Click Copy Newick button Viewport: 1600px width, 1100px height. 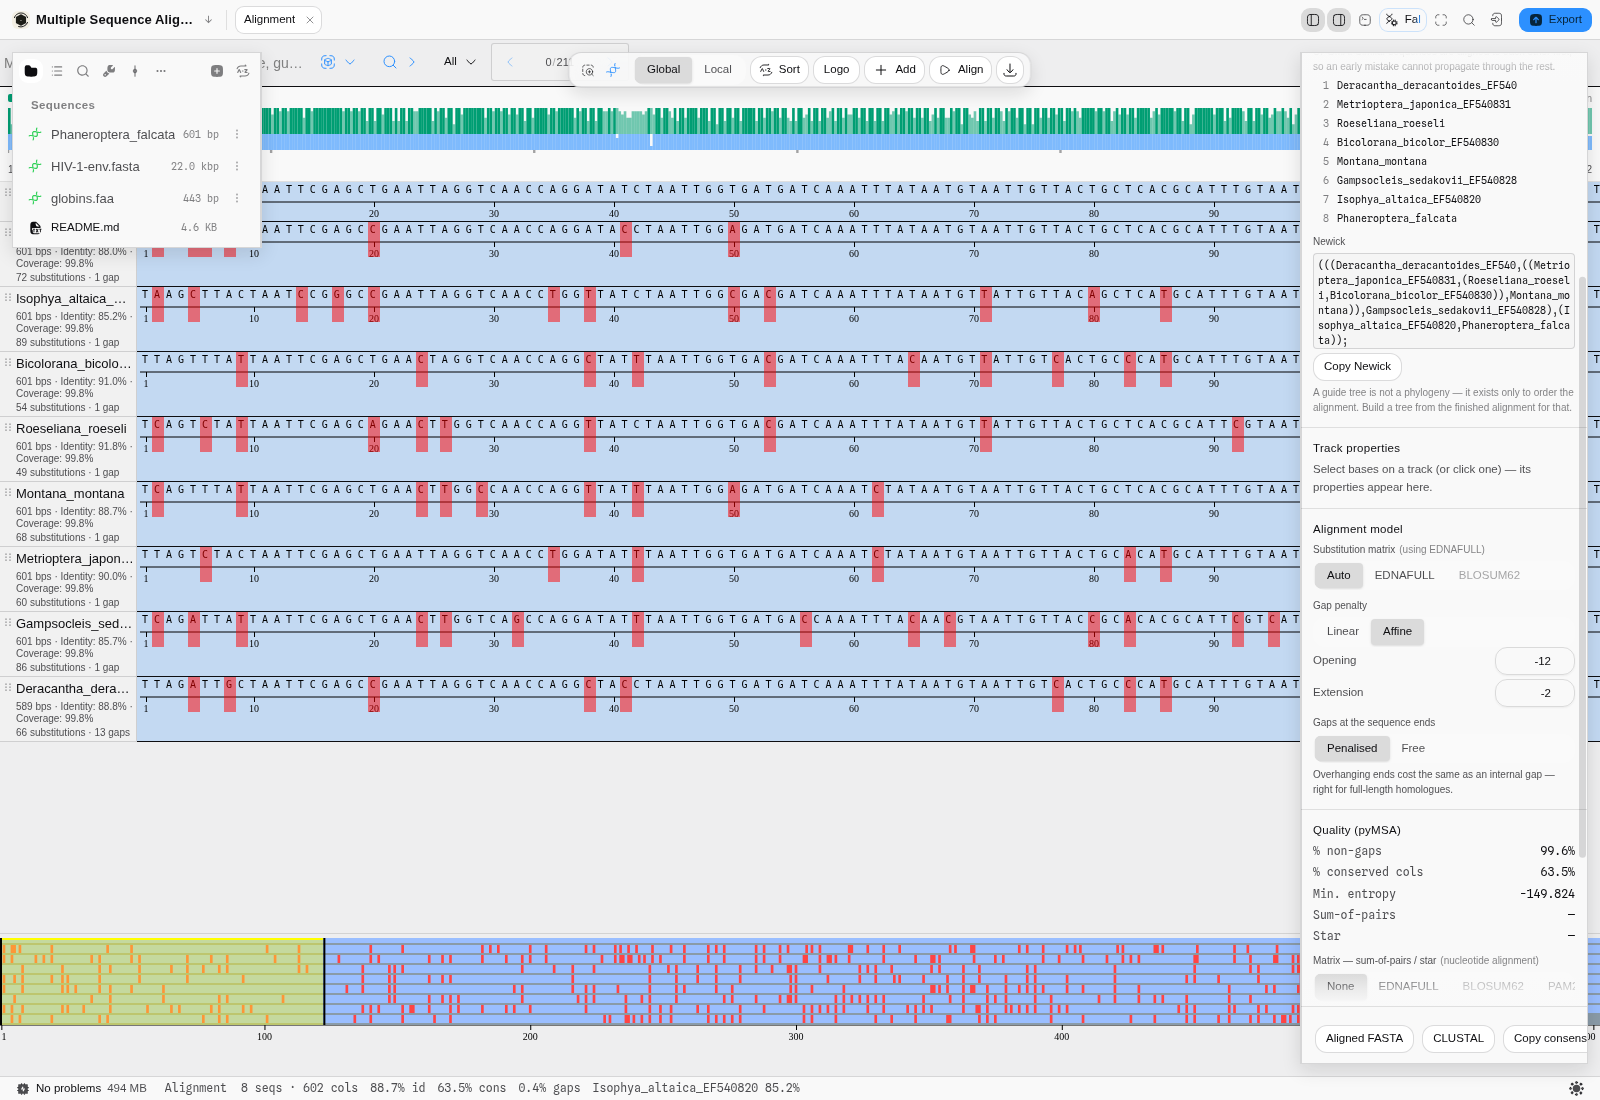[x=1357, y=366]
